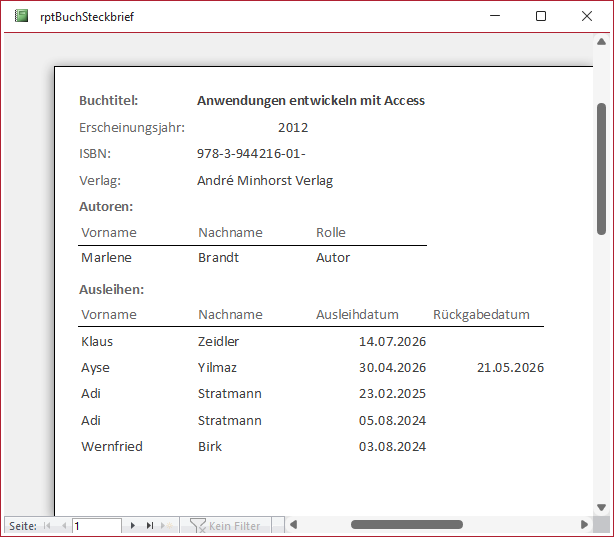
Task: Click the Rückgabedatum column header
Action: click(481, 315)
